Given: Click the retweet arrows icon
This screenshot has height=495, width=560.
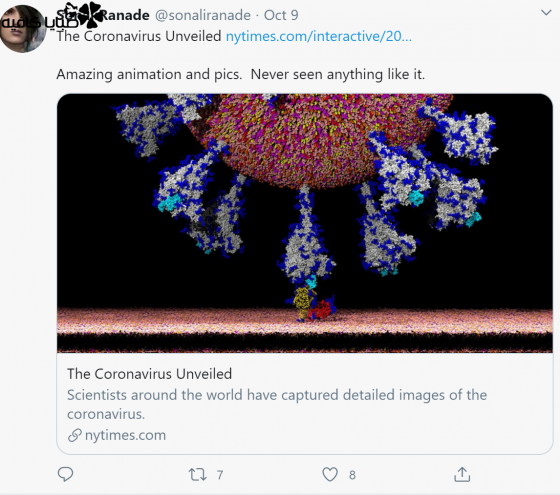Looking at the screenshot, I should 198,475.
